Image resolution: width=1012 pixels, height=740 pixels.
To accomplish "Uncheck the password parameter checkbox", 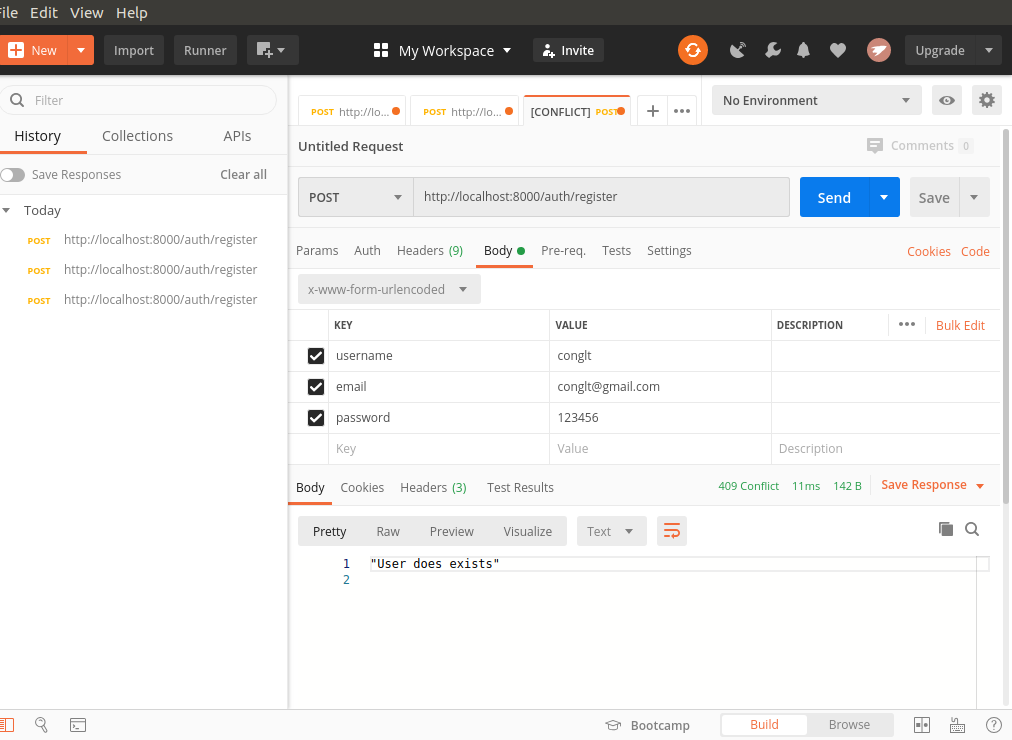I will pos(316,418).
